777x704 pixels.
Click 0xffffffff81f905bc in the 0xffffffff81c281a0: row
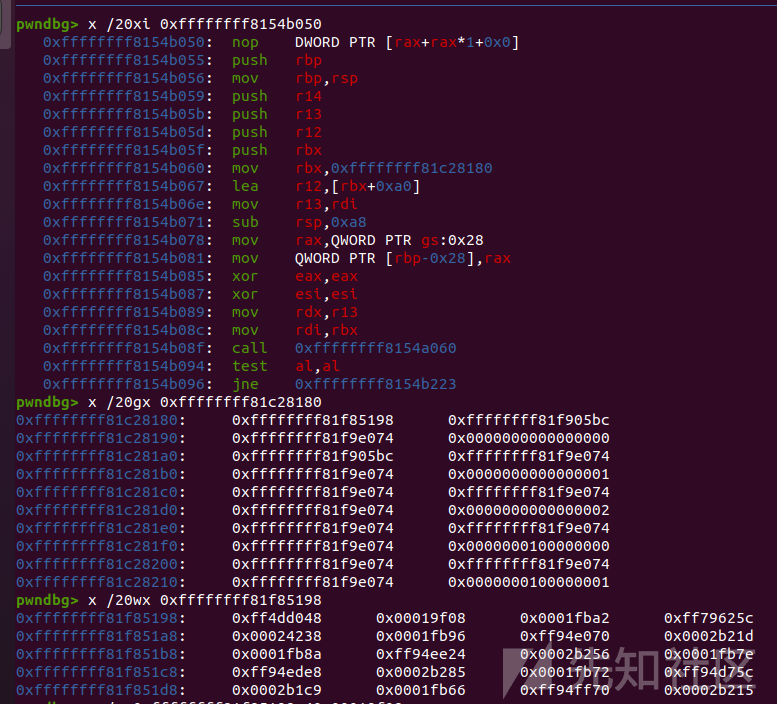(313, 456)
